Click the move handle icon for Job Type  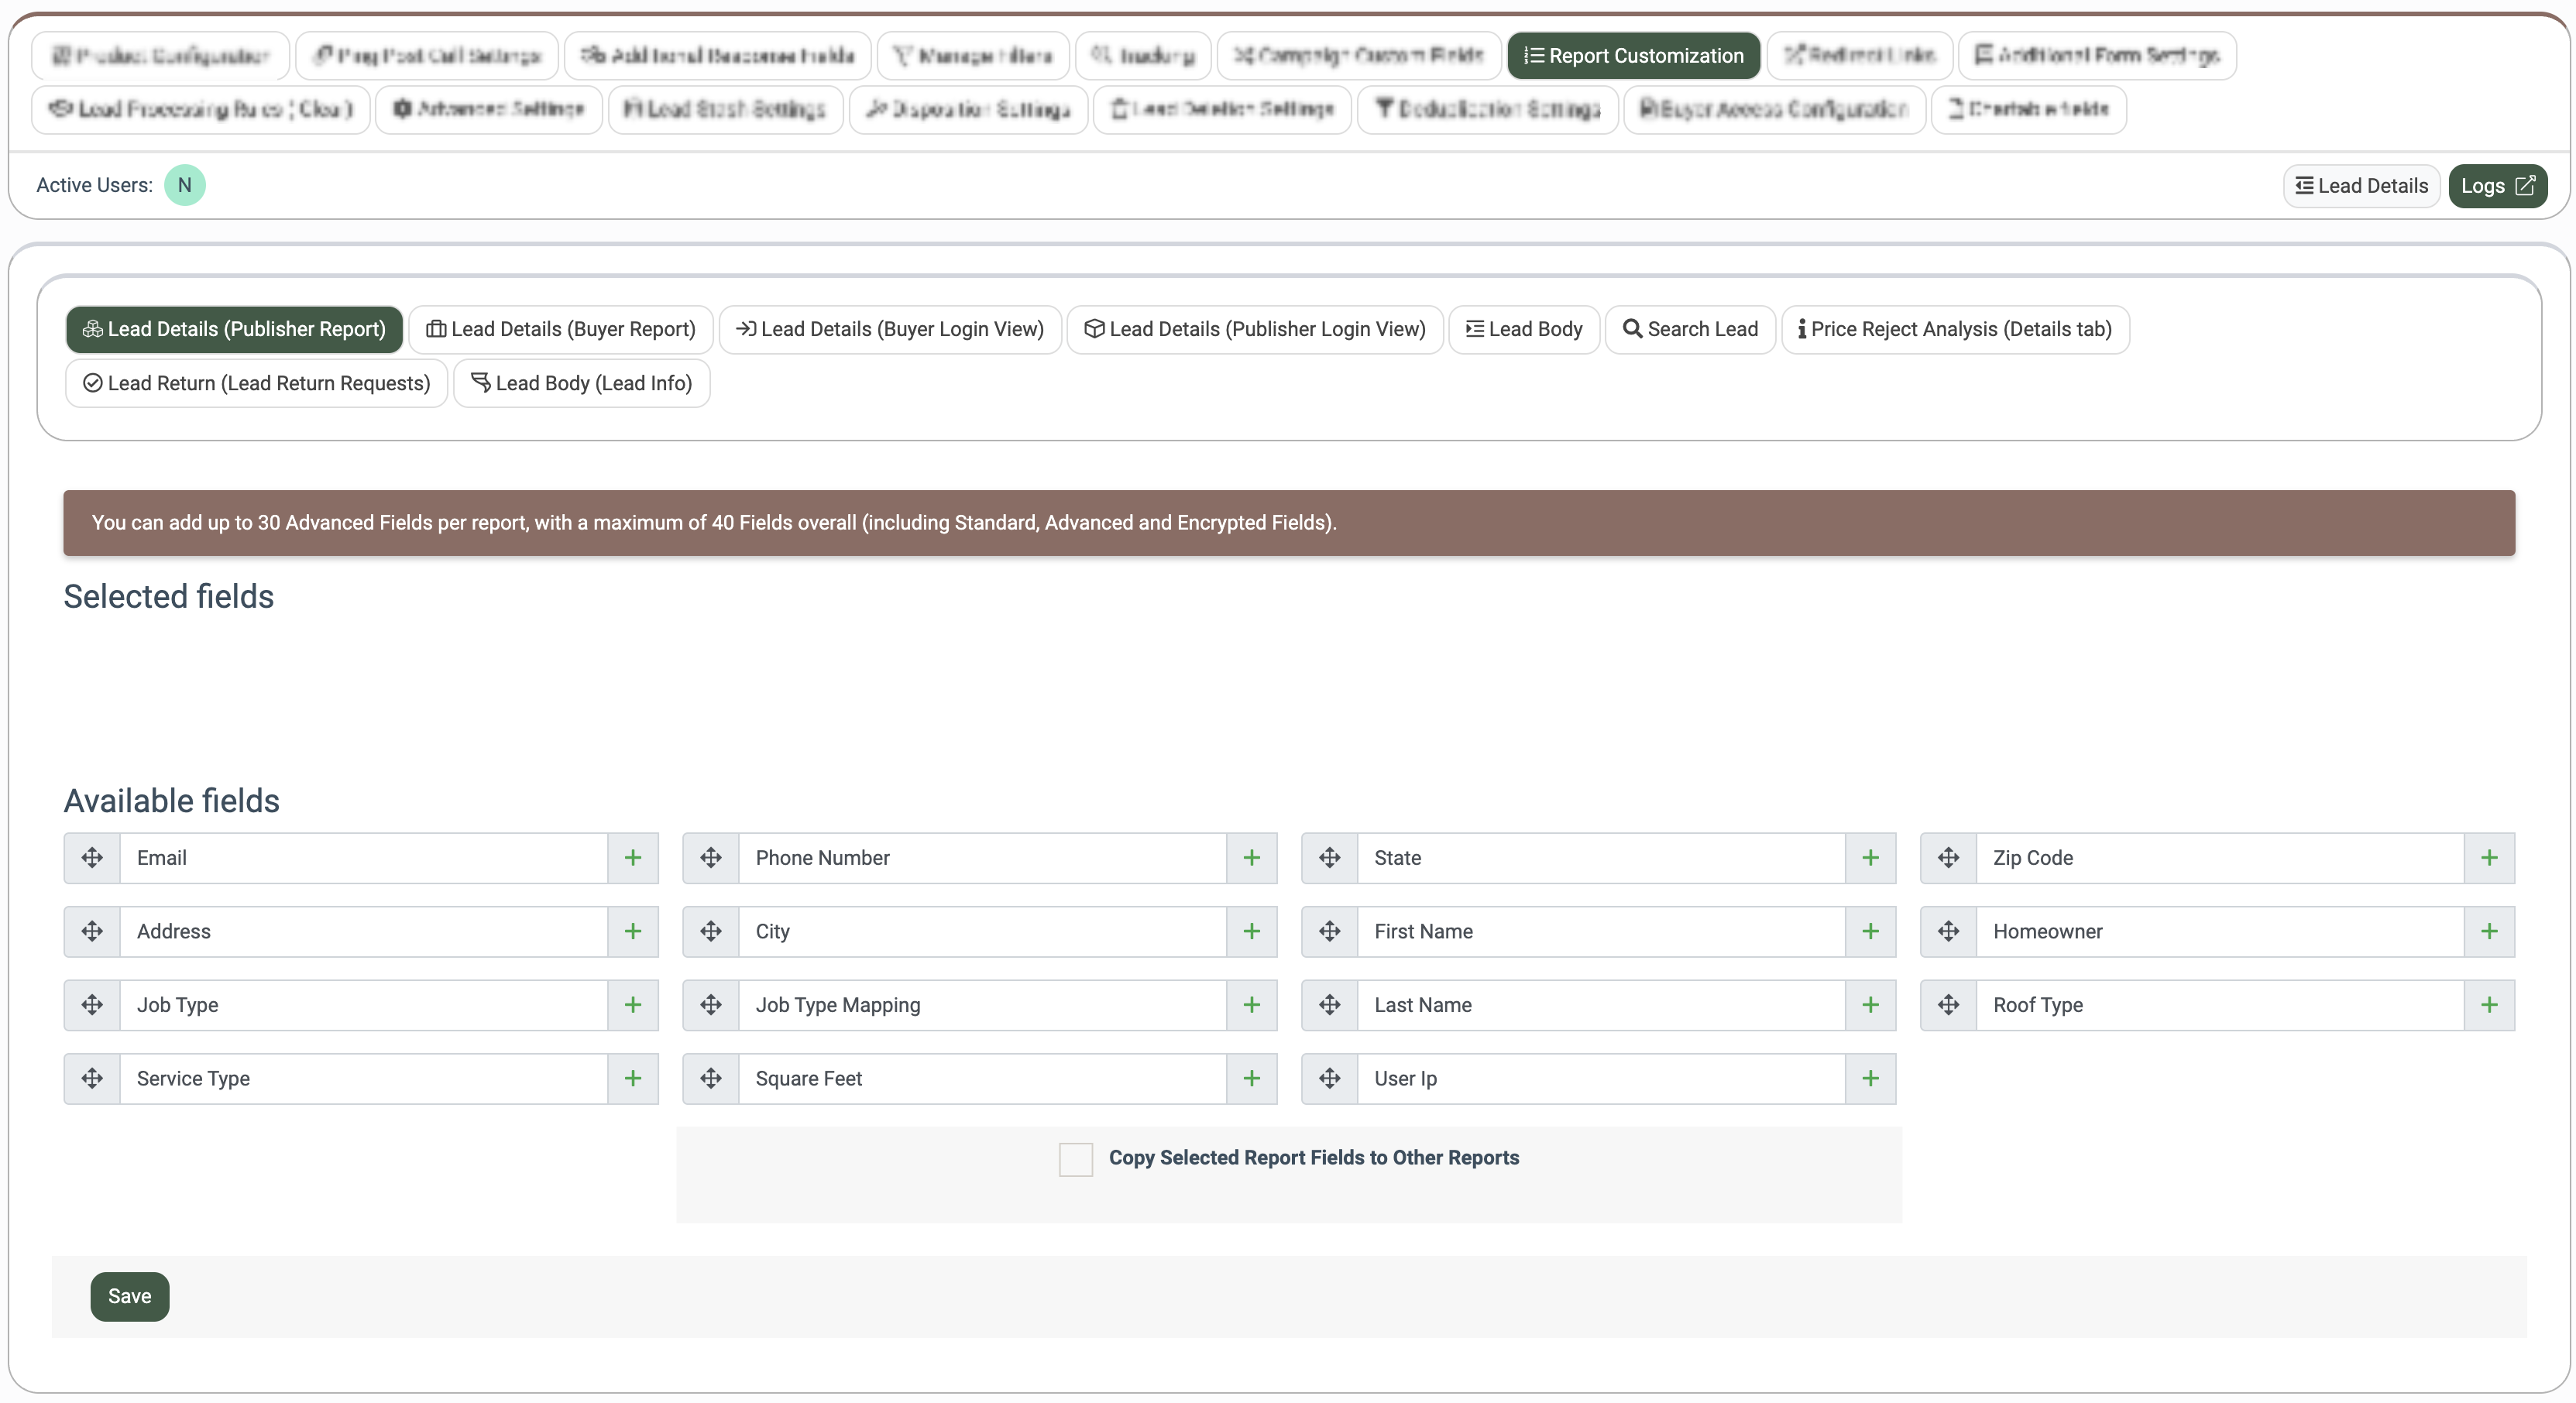pos(92,1005)
